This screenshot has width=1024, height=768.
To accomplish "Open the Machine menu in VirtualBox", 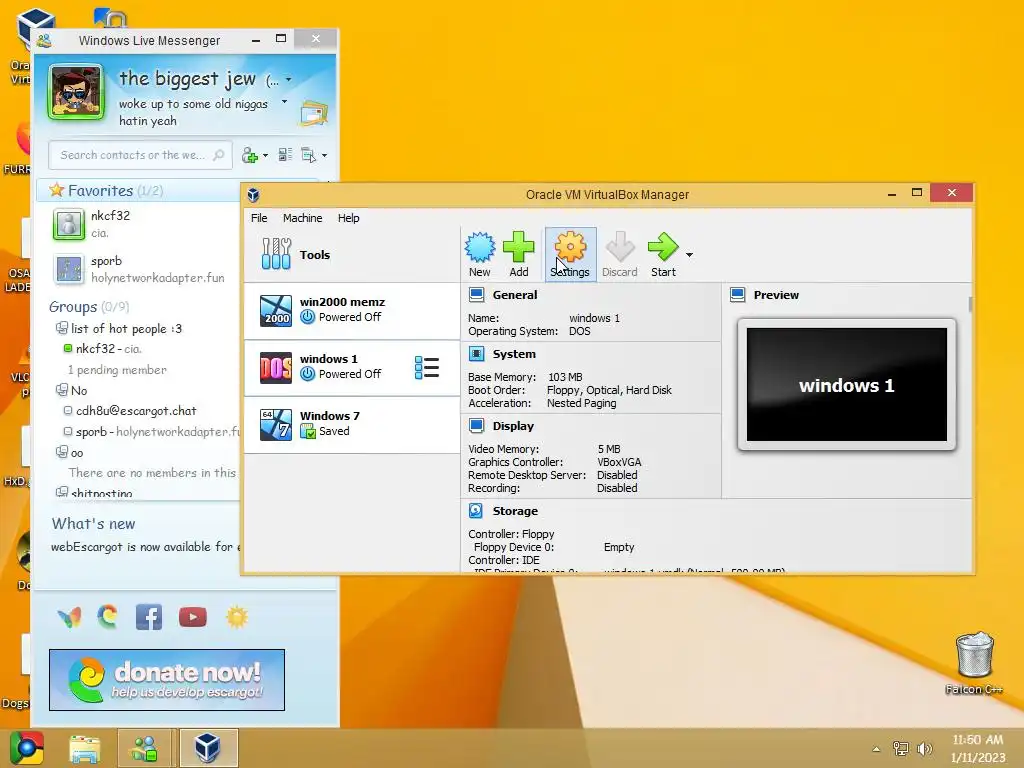I will (x=302, y=218).
